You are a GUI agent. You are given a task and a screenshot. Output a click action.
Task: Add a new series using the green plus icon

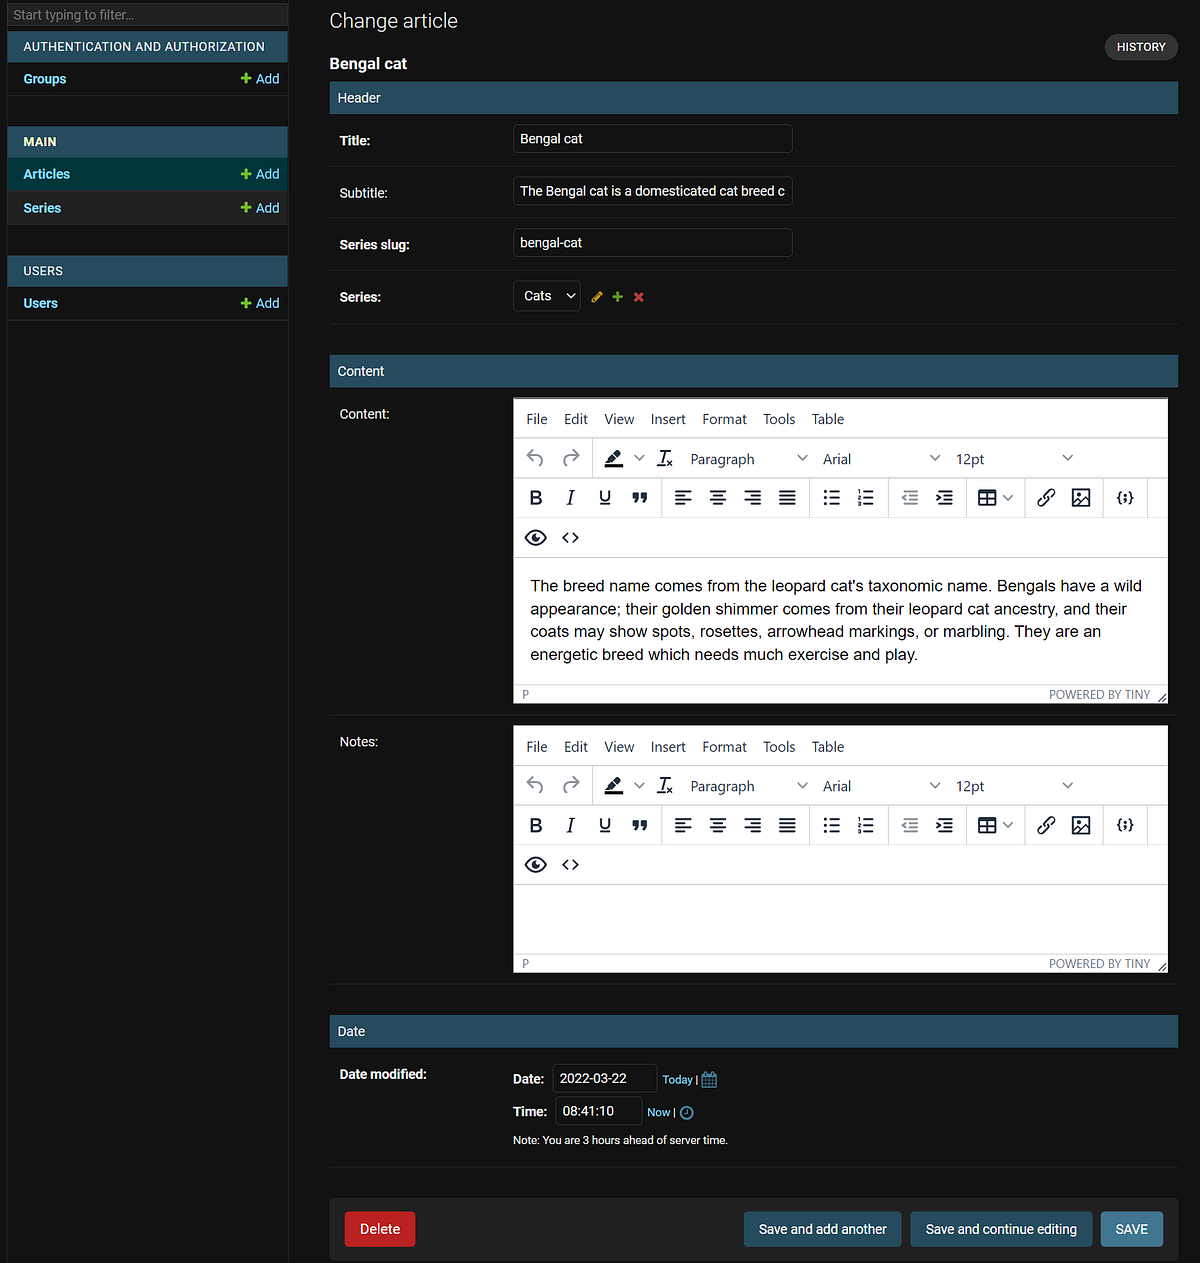617,296
